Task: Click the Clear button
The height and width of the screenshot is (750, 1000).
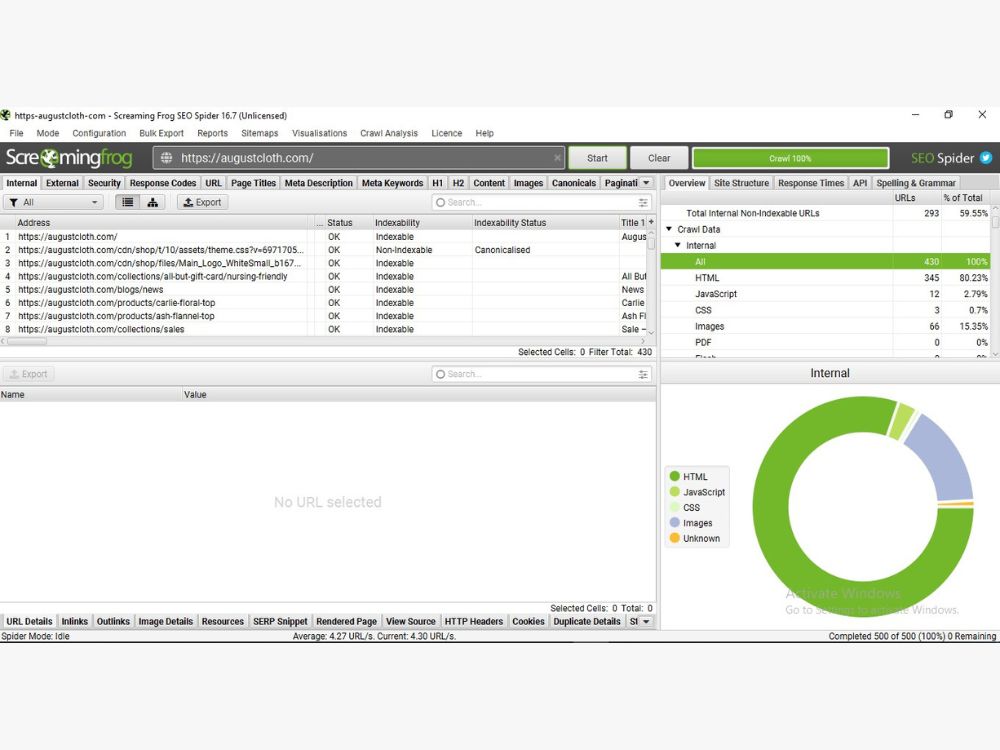Action: click(659, 158)
